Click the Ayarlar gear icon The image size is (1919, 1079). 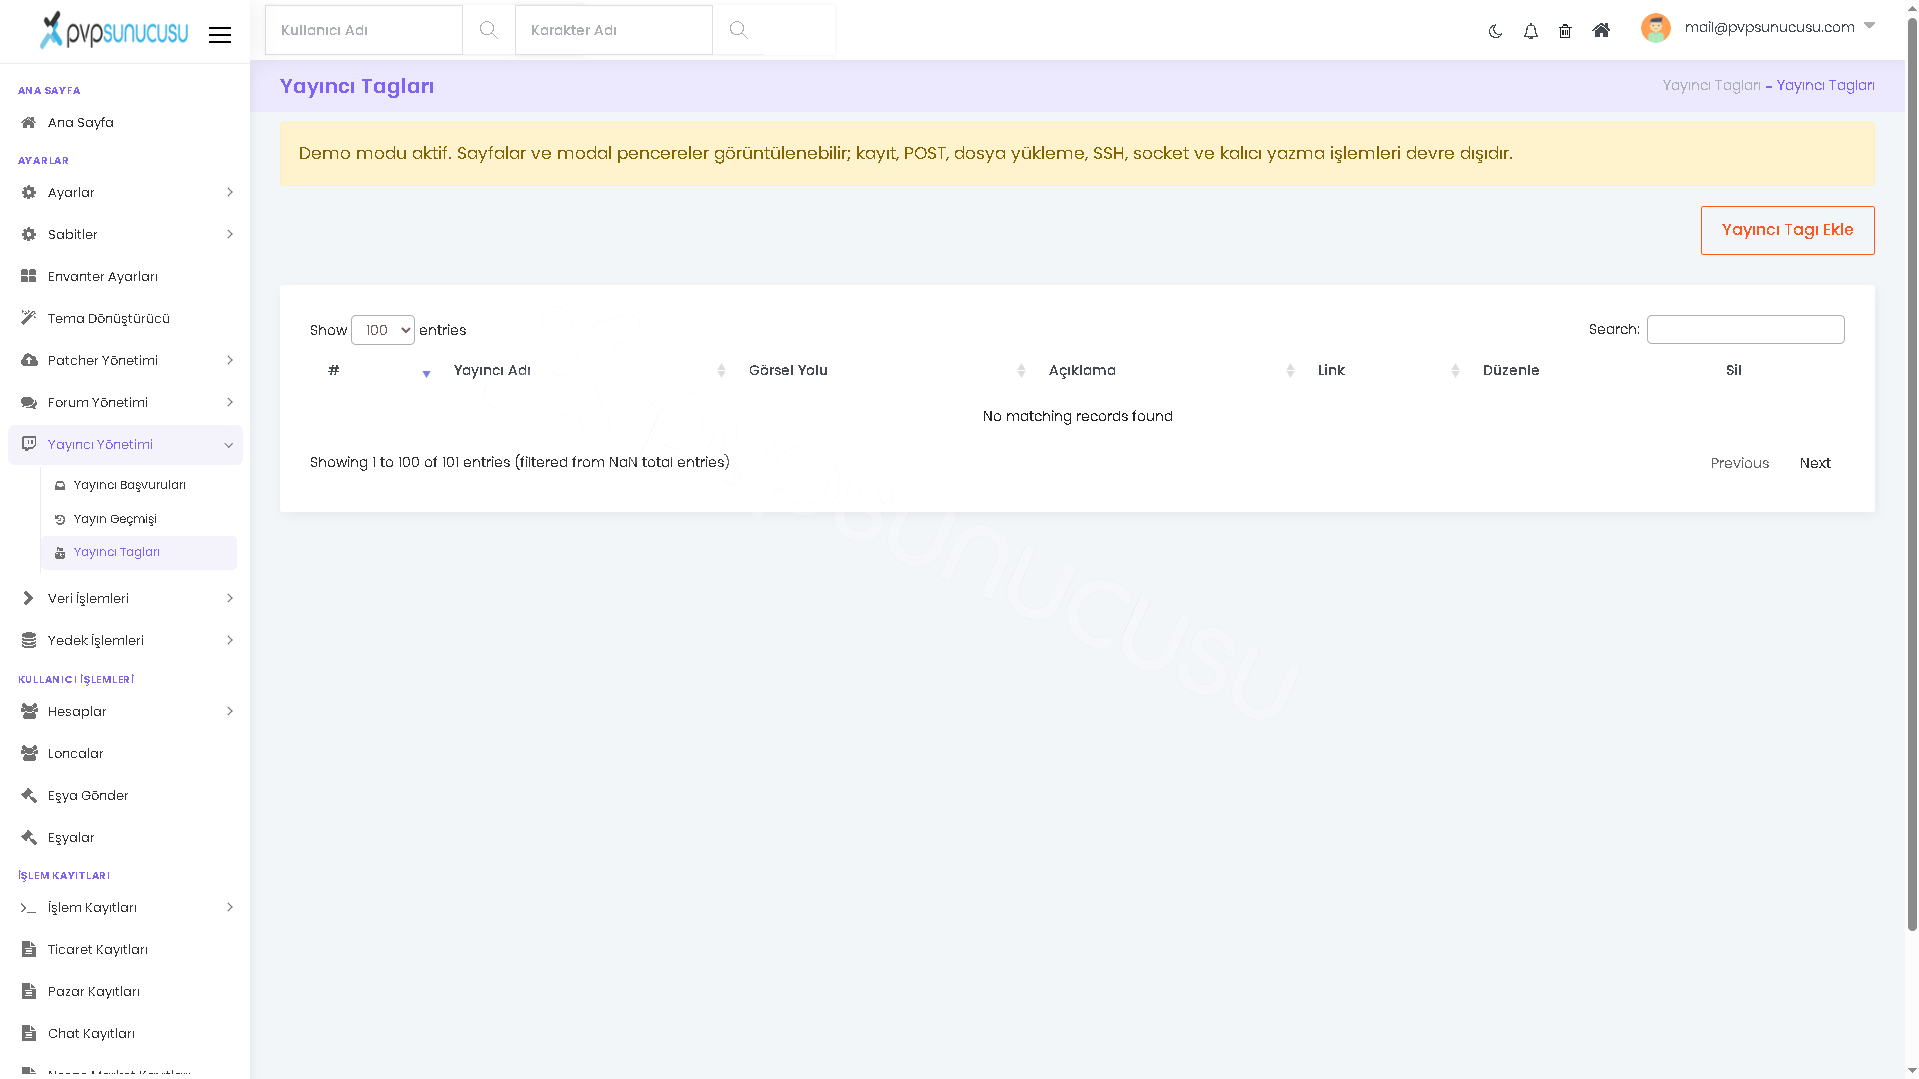pos(28,193)
